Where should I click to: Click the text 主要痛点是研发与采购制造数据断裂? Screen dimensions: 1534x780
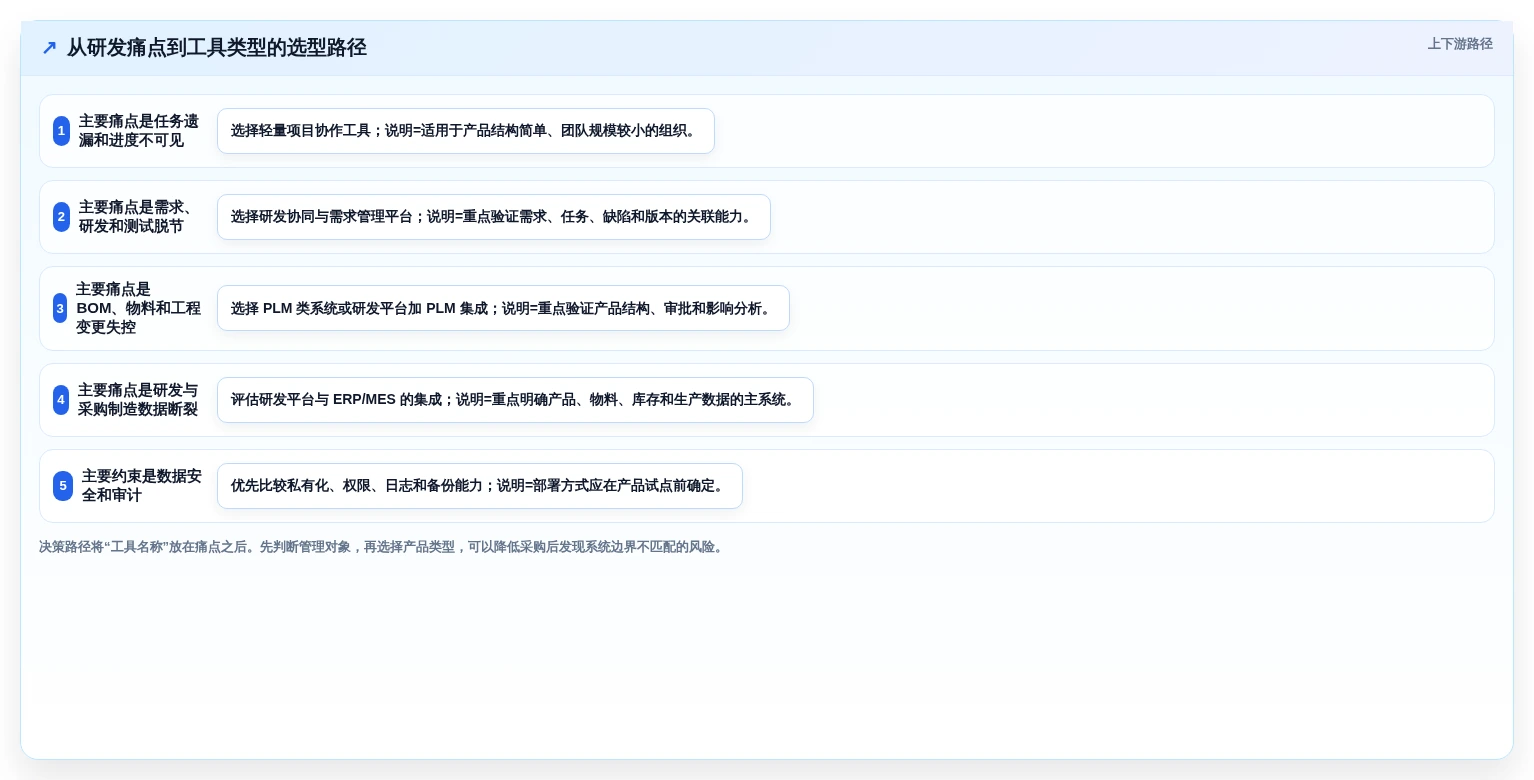click(x=138, y=400)
